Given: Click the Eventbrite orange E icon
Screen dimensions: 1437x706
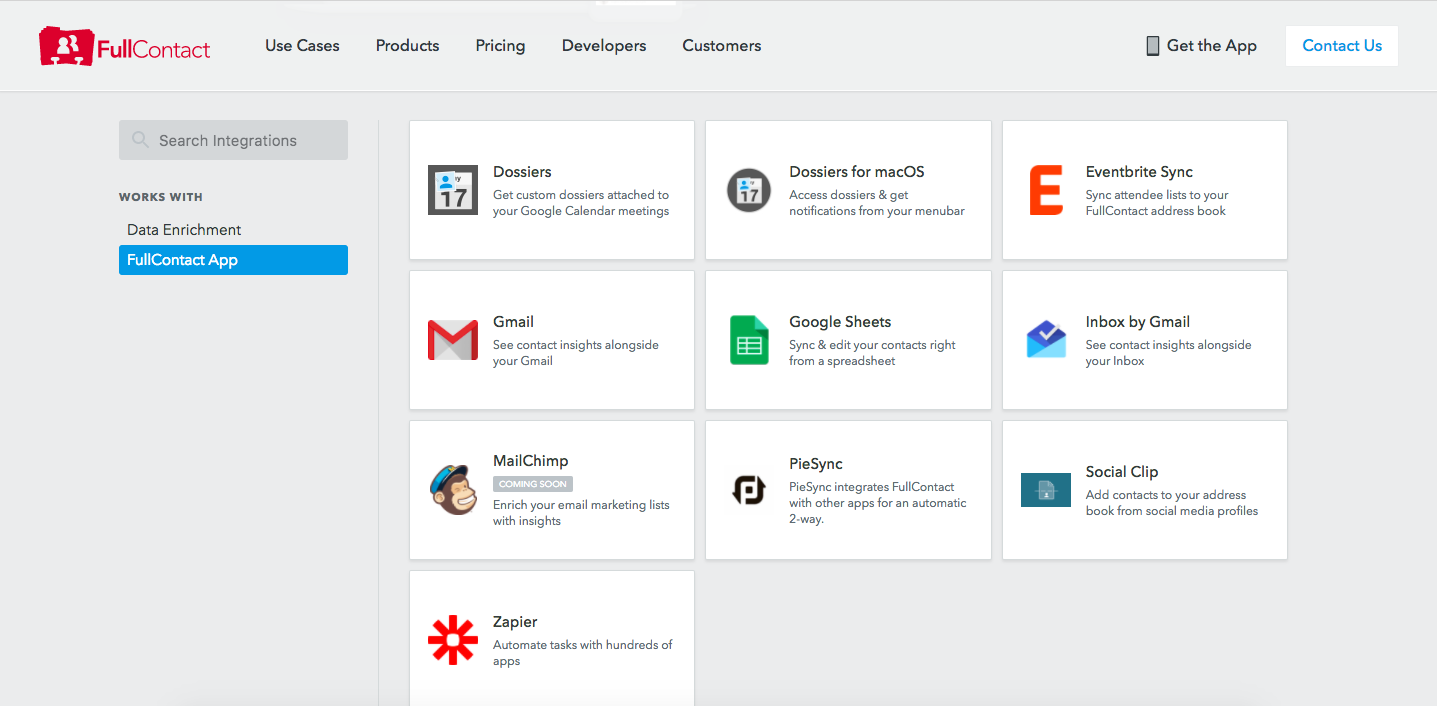Looking at the screenshot, I should 1045,190.
